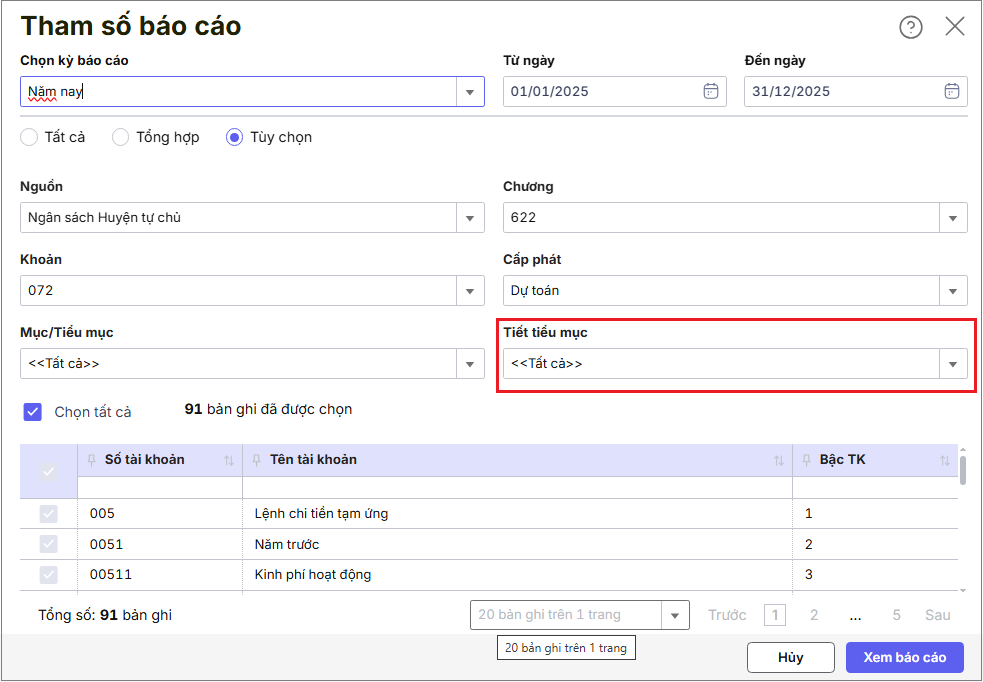Pin the Số tài khoản column
This screenshot has height=682, width=983.
click(92, 460)
